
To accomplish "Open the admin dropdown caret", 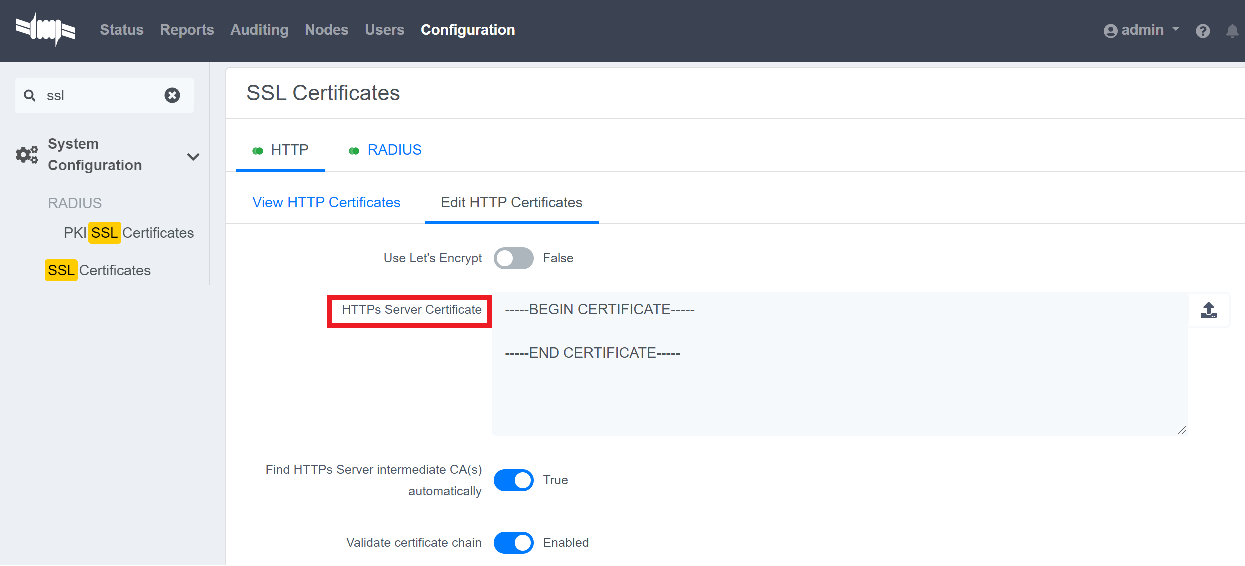I will (x=1175, y=30).
